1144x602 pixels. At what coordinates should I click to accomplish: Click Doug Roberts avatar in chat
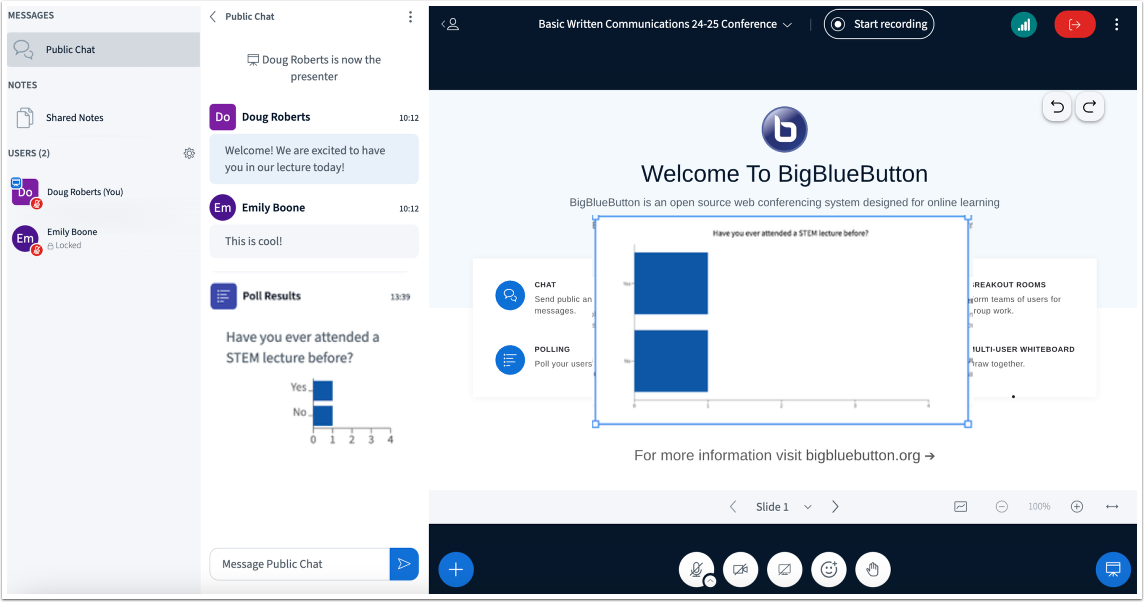223,117
